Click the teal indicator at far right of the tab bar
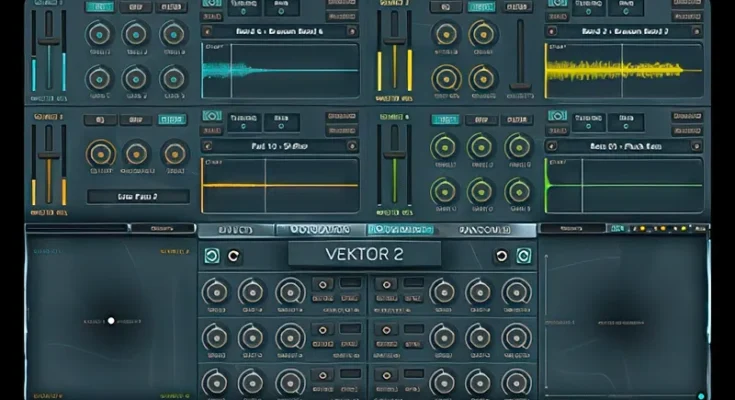The height and width of the screenshot is (400, 735). pos(617,228)
